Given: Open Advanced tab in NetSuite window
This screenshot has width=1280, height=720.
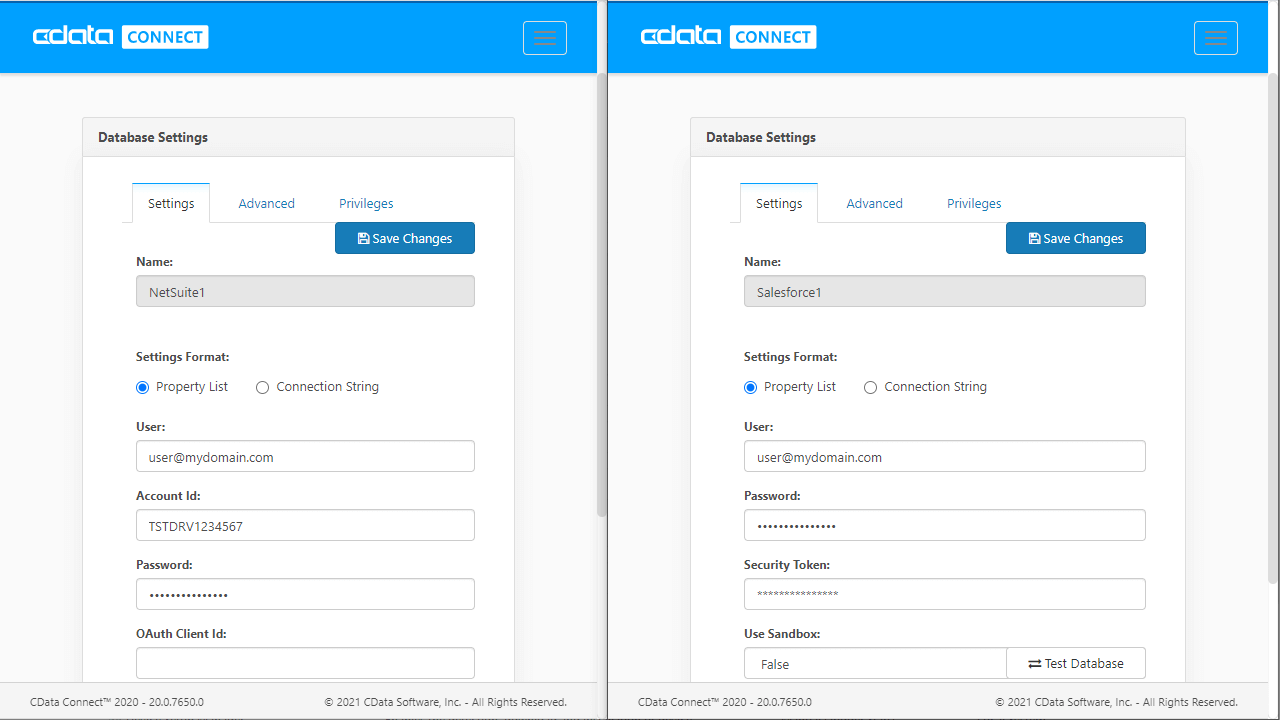Looking at the screenshot, I should pos(266,203).
